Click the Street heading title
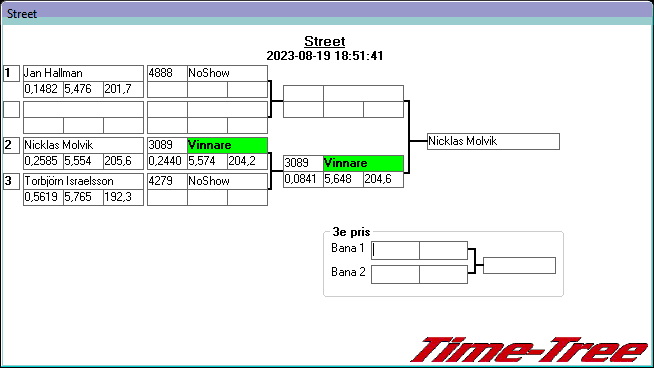Image resolution: width=654 pixels, height=368 pixels. (324, 41)
